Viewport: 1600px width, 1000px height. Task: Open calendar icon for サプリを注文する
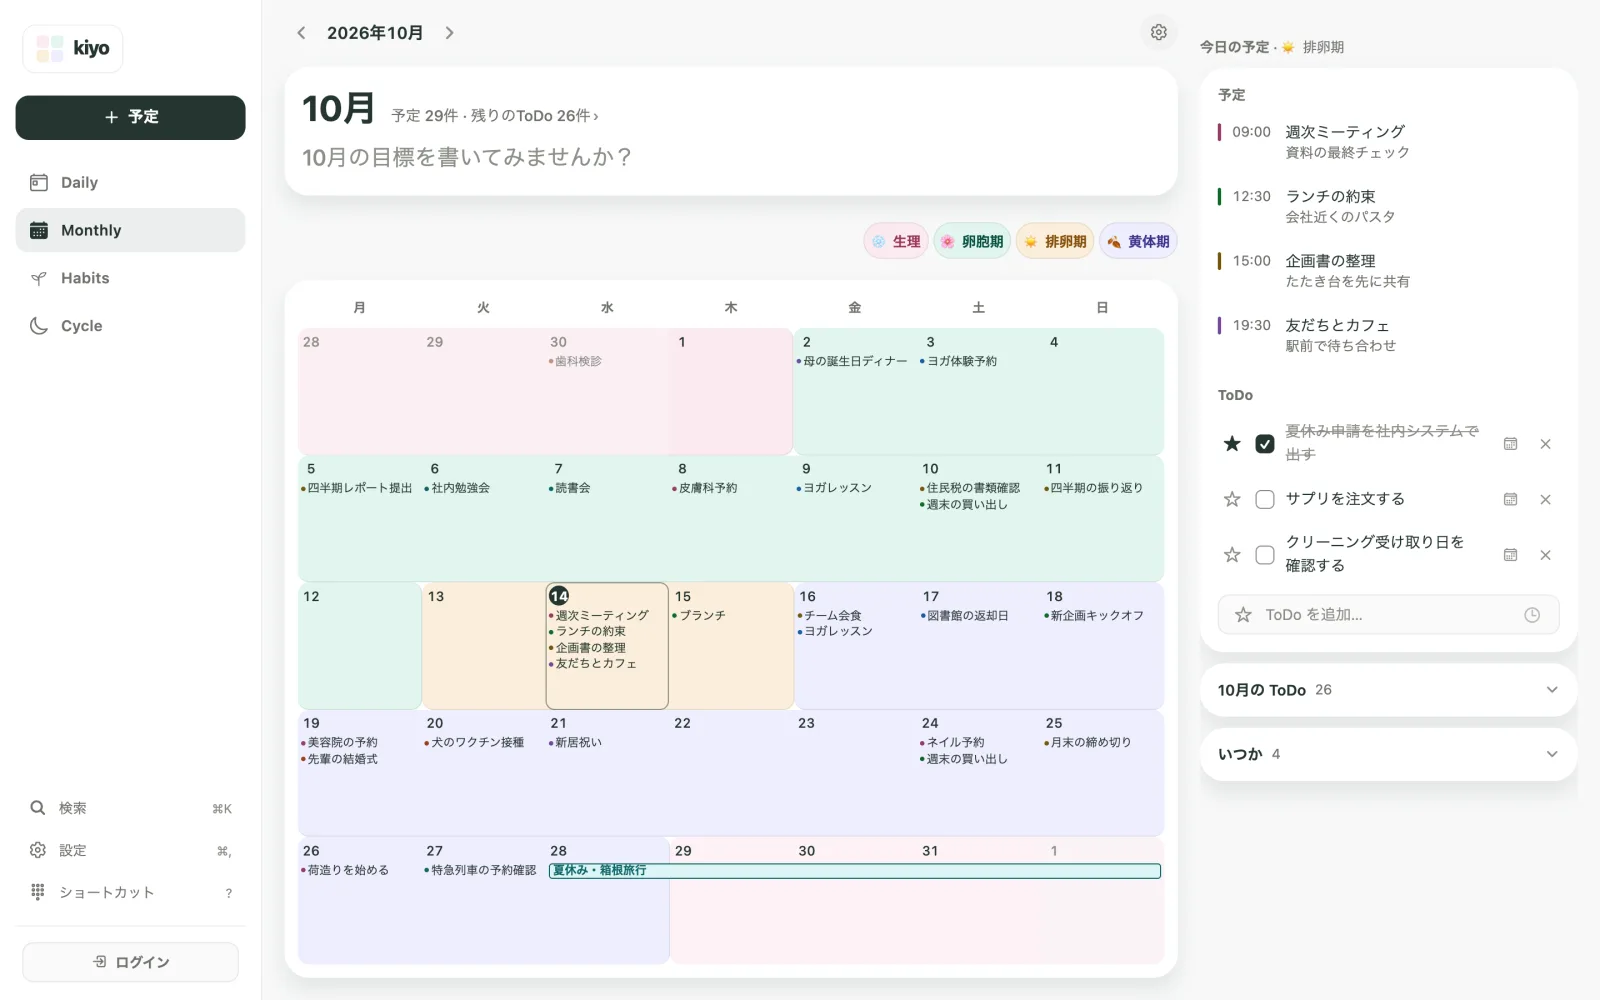(x=1510, y=499)
